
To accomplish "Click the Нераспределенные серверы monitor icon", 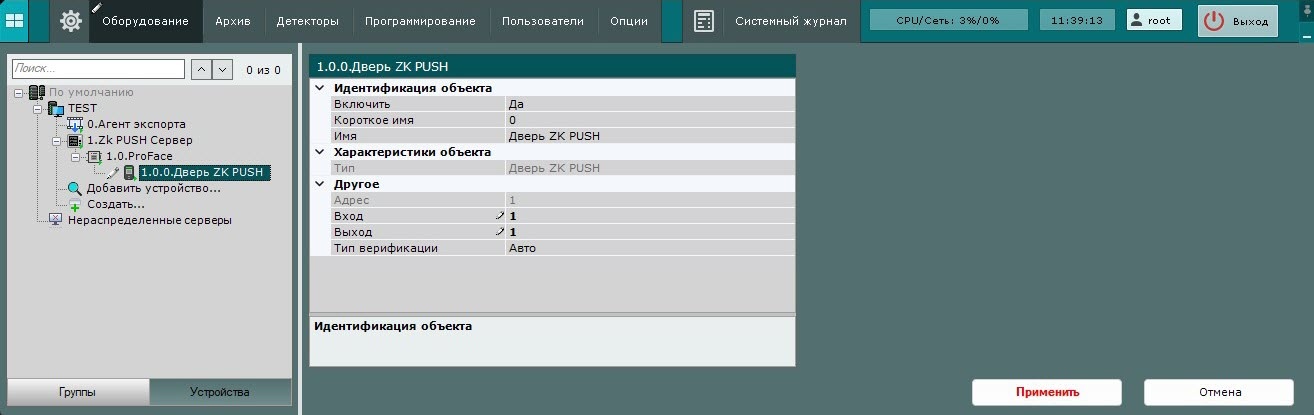I will coord(56,220).
